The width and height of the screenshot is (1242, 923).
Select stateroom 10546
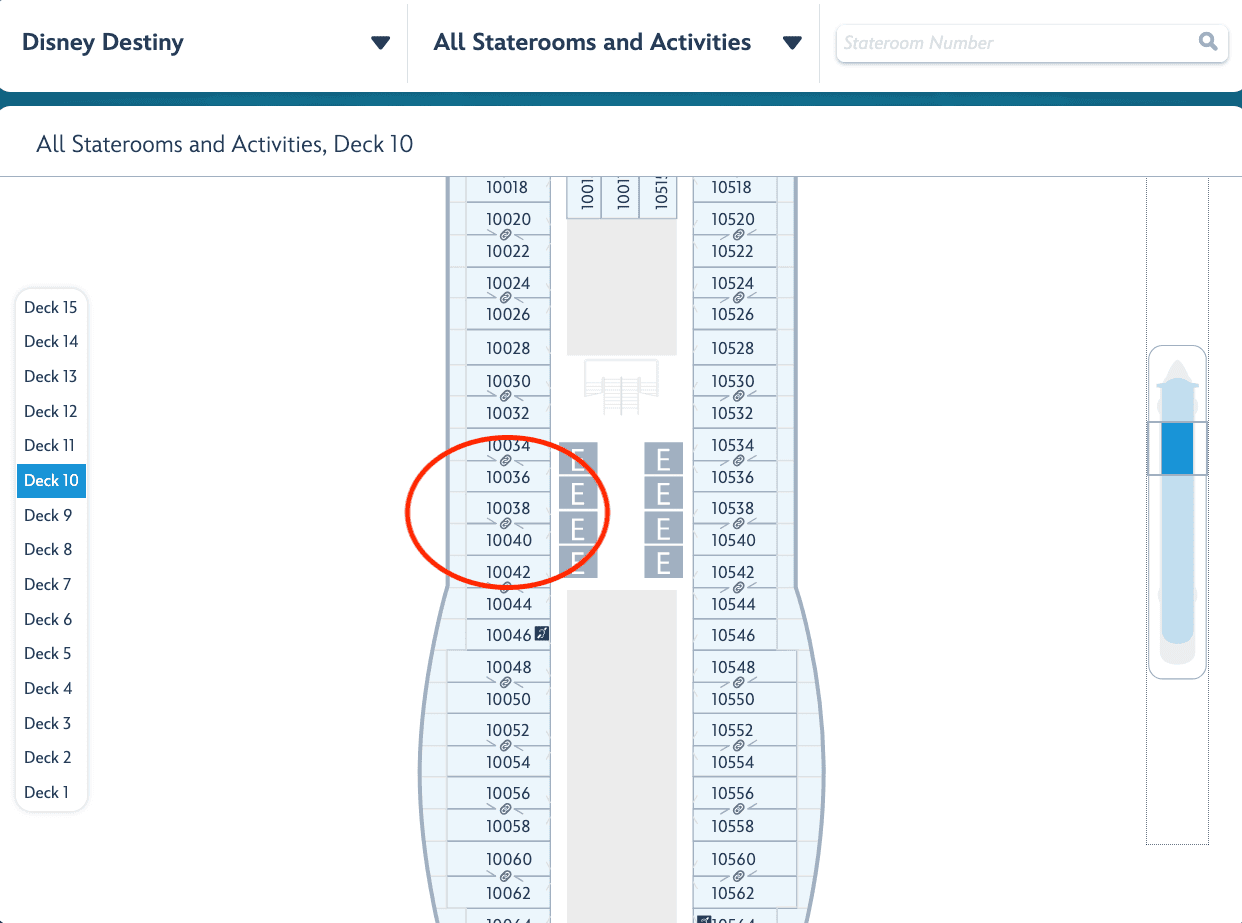734,635
